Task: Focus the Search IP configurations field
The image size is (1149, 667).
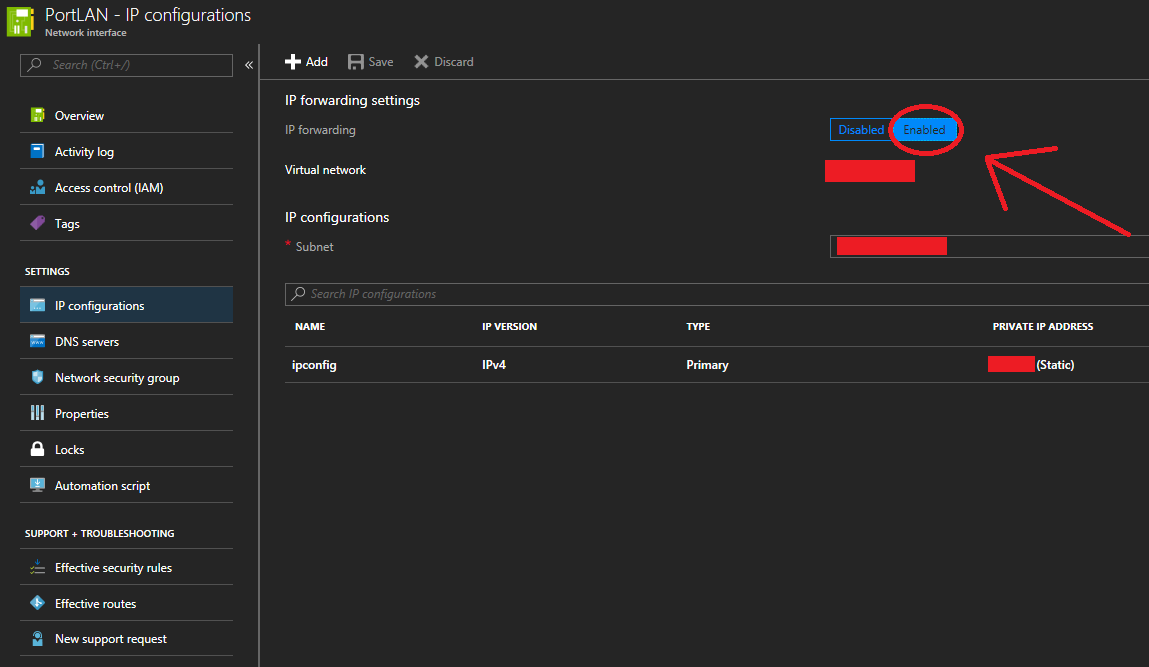Action: click(x=717, y=294)
